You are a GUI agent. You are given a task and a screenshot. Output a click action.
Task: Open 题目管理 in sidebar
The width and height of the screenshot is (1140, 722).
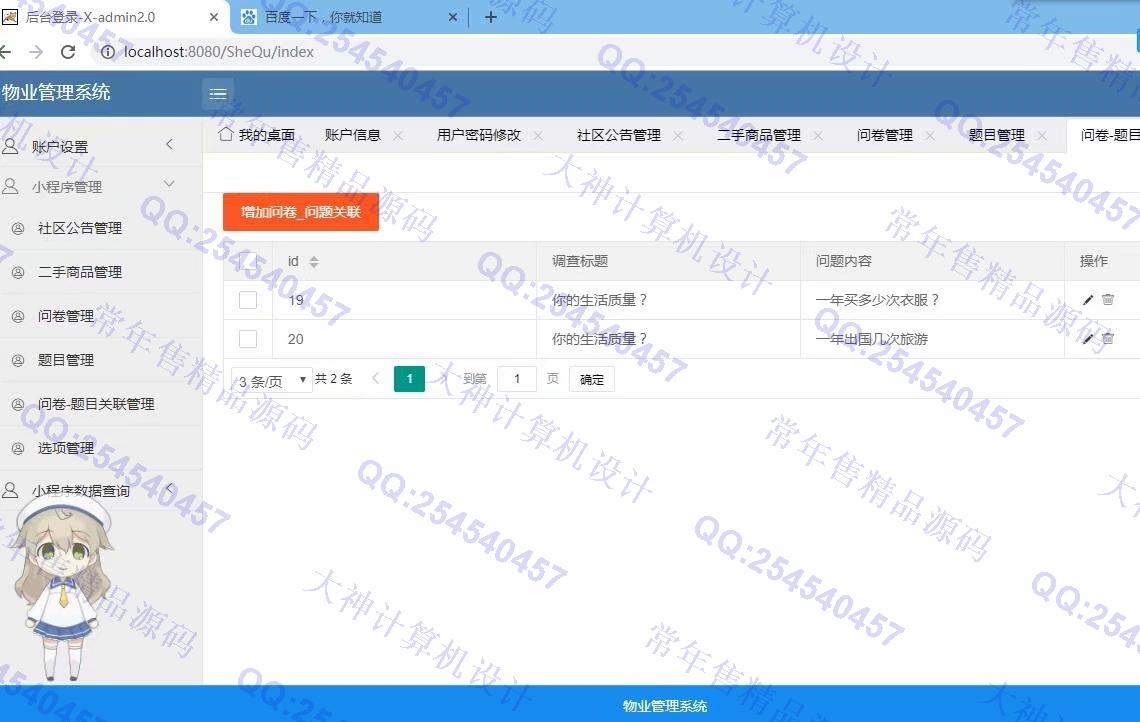click(66, 360)
